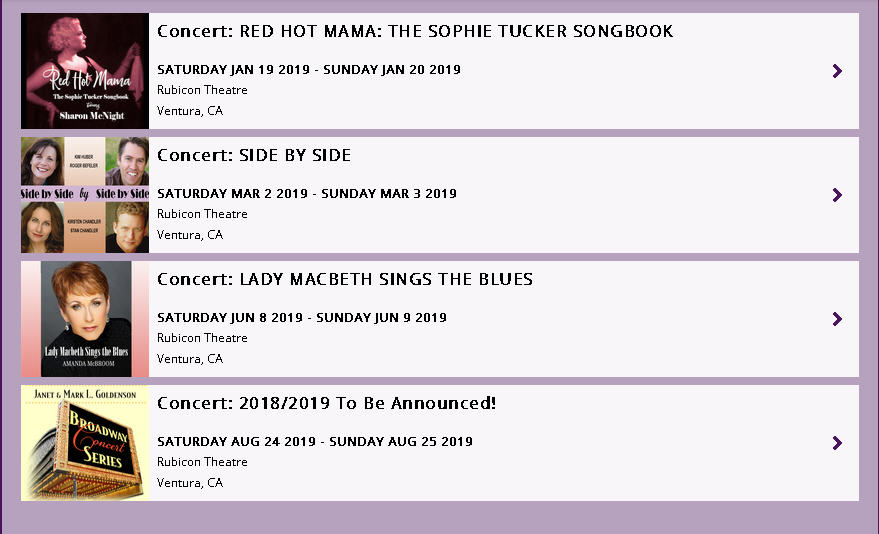
Task: Open the Red Hot Mama: Sophie Tucker Songbook title
Action: click(415, 32)
